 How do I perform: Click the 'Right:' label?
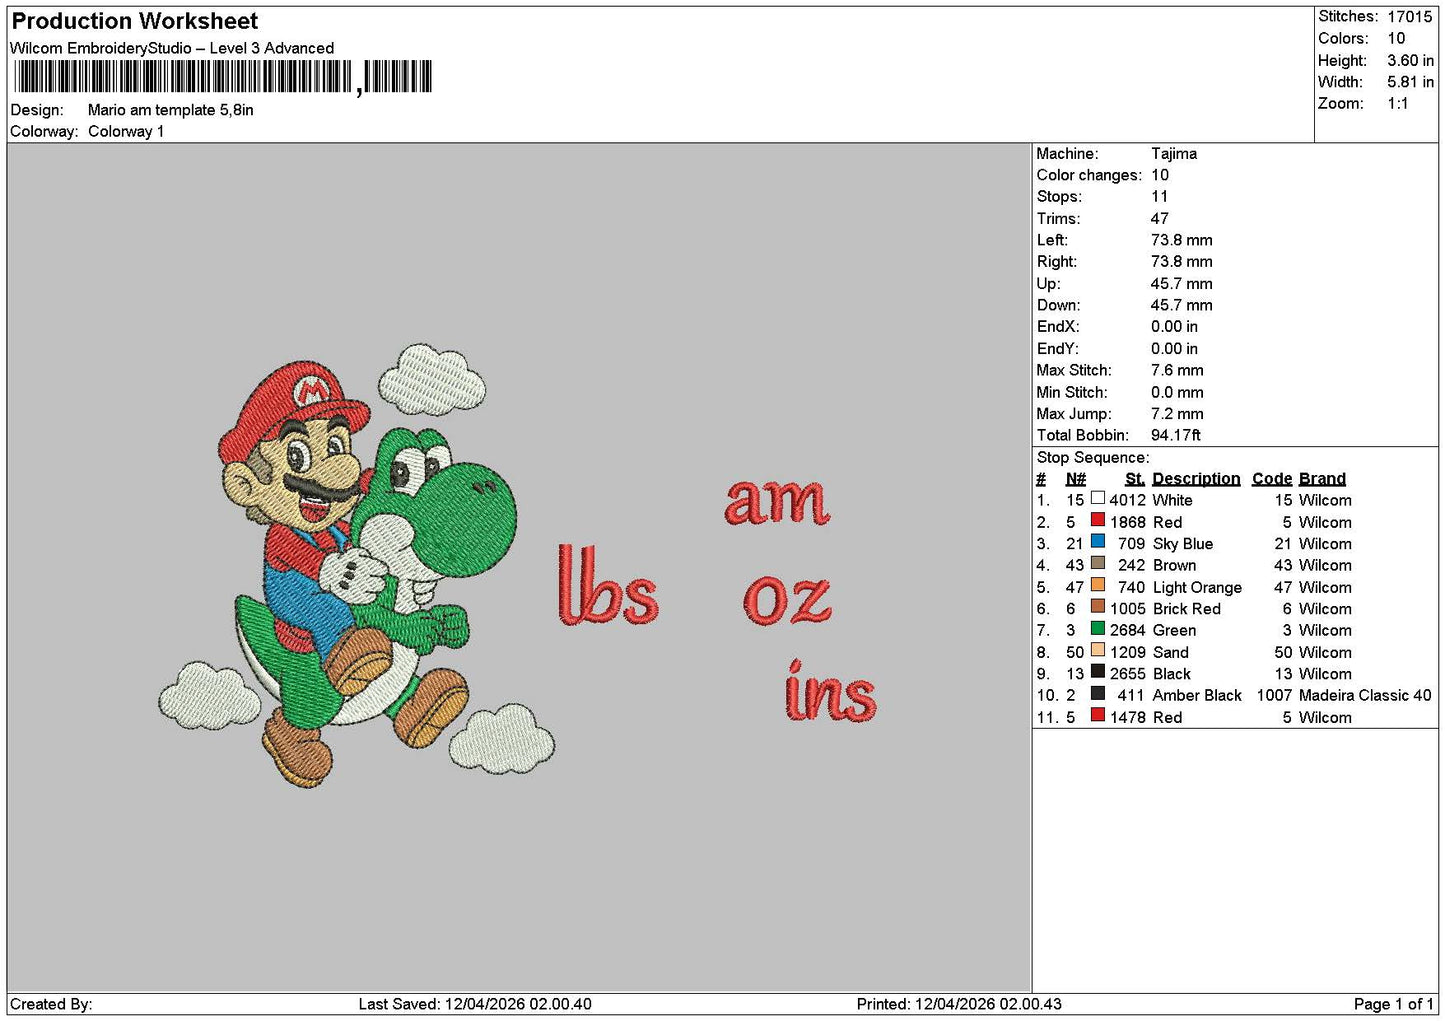click(1057, 262)
